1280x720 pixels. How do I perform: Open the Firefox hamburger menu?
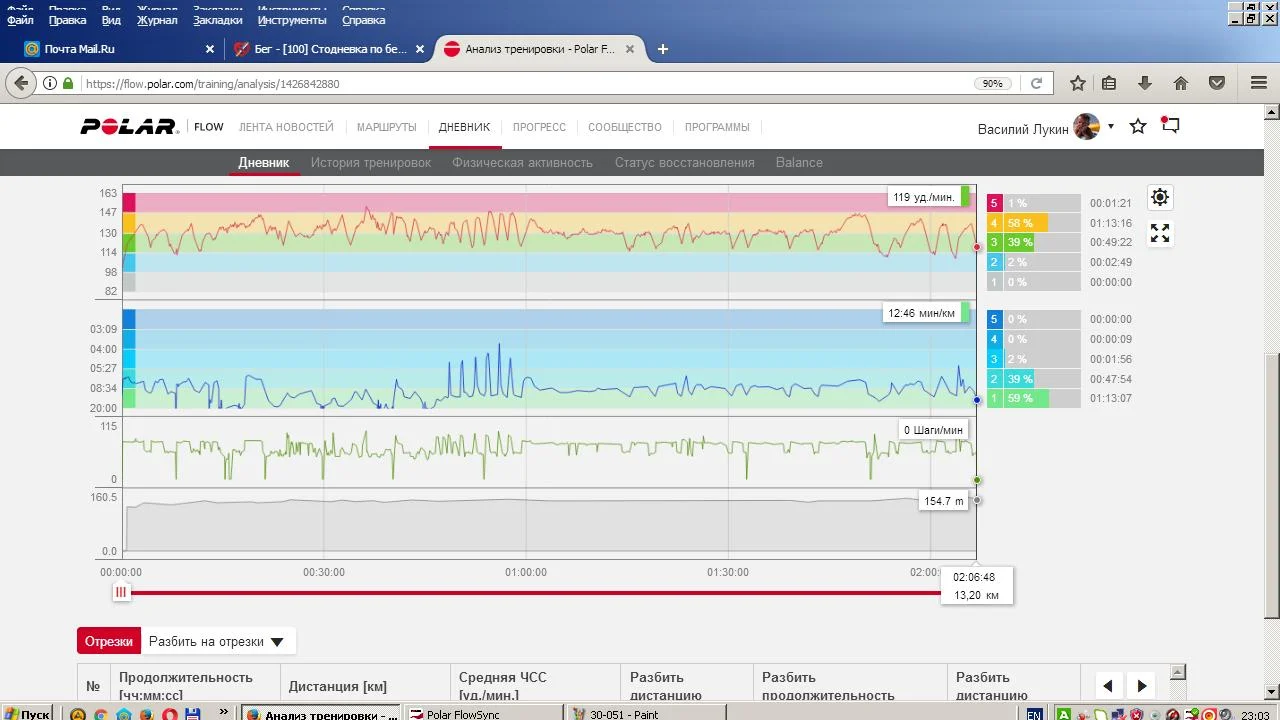(x=1258, y=84)
